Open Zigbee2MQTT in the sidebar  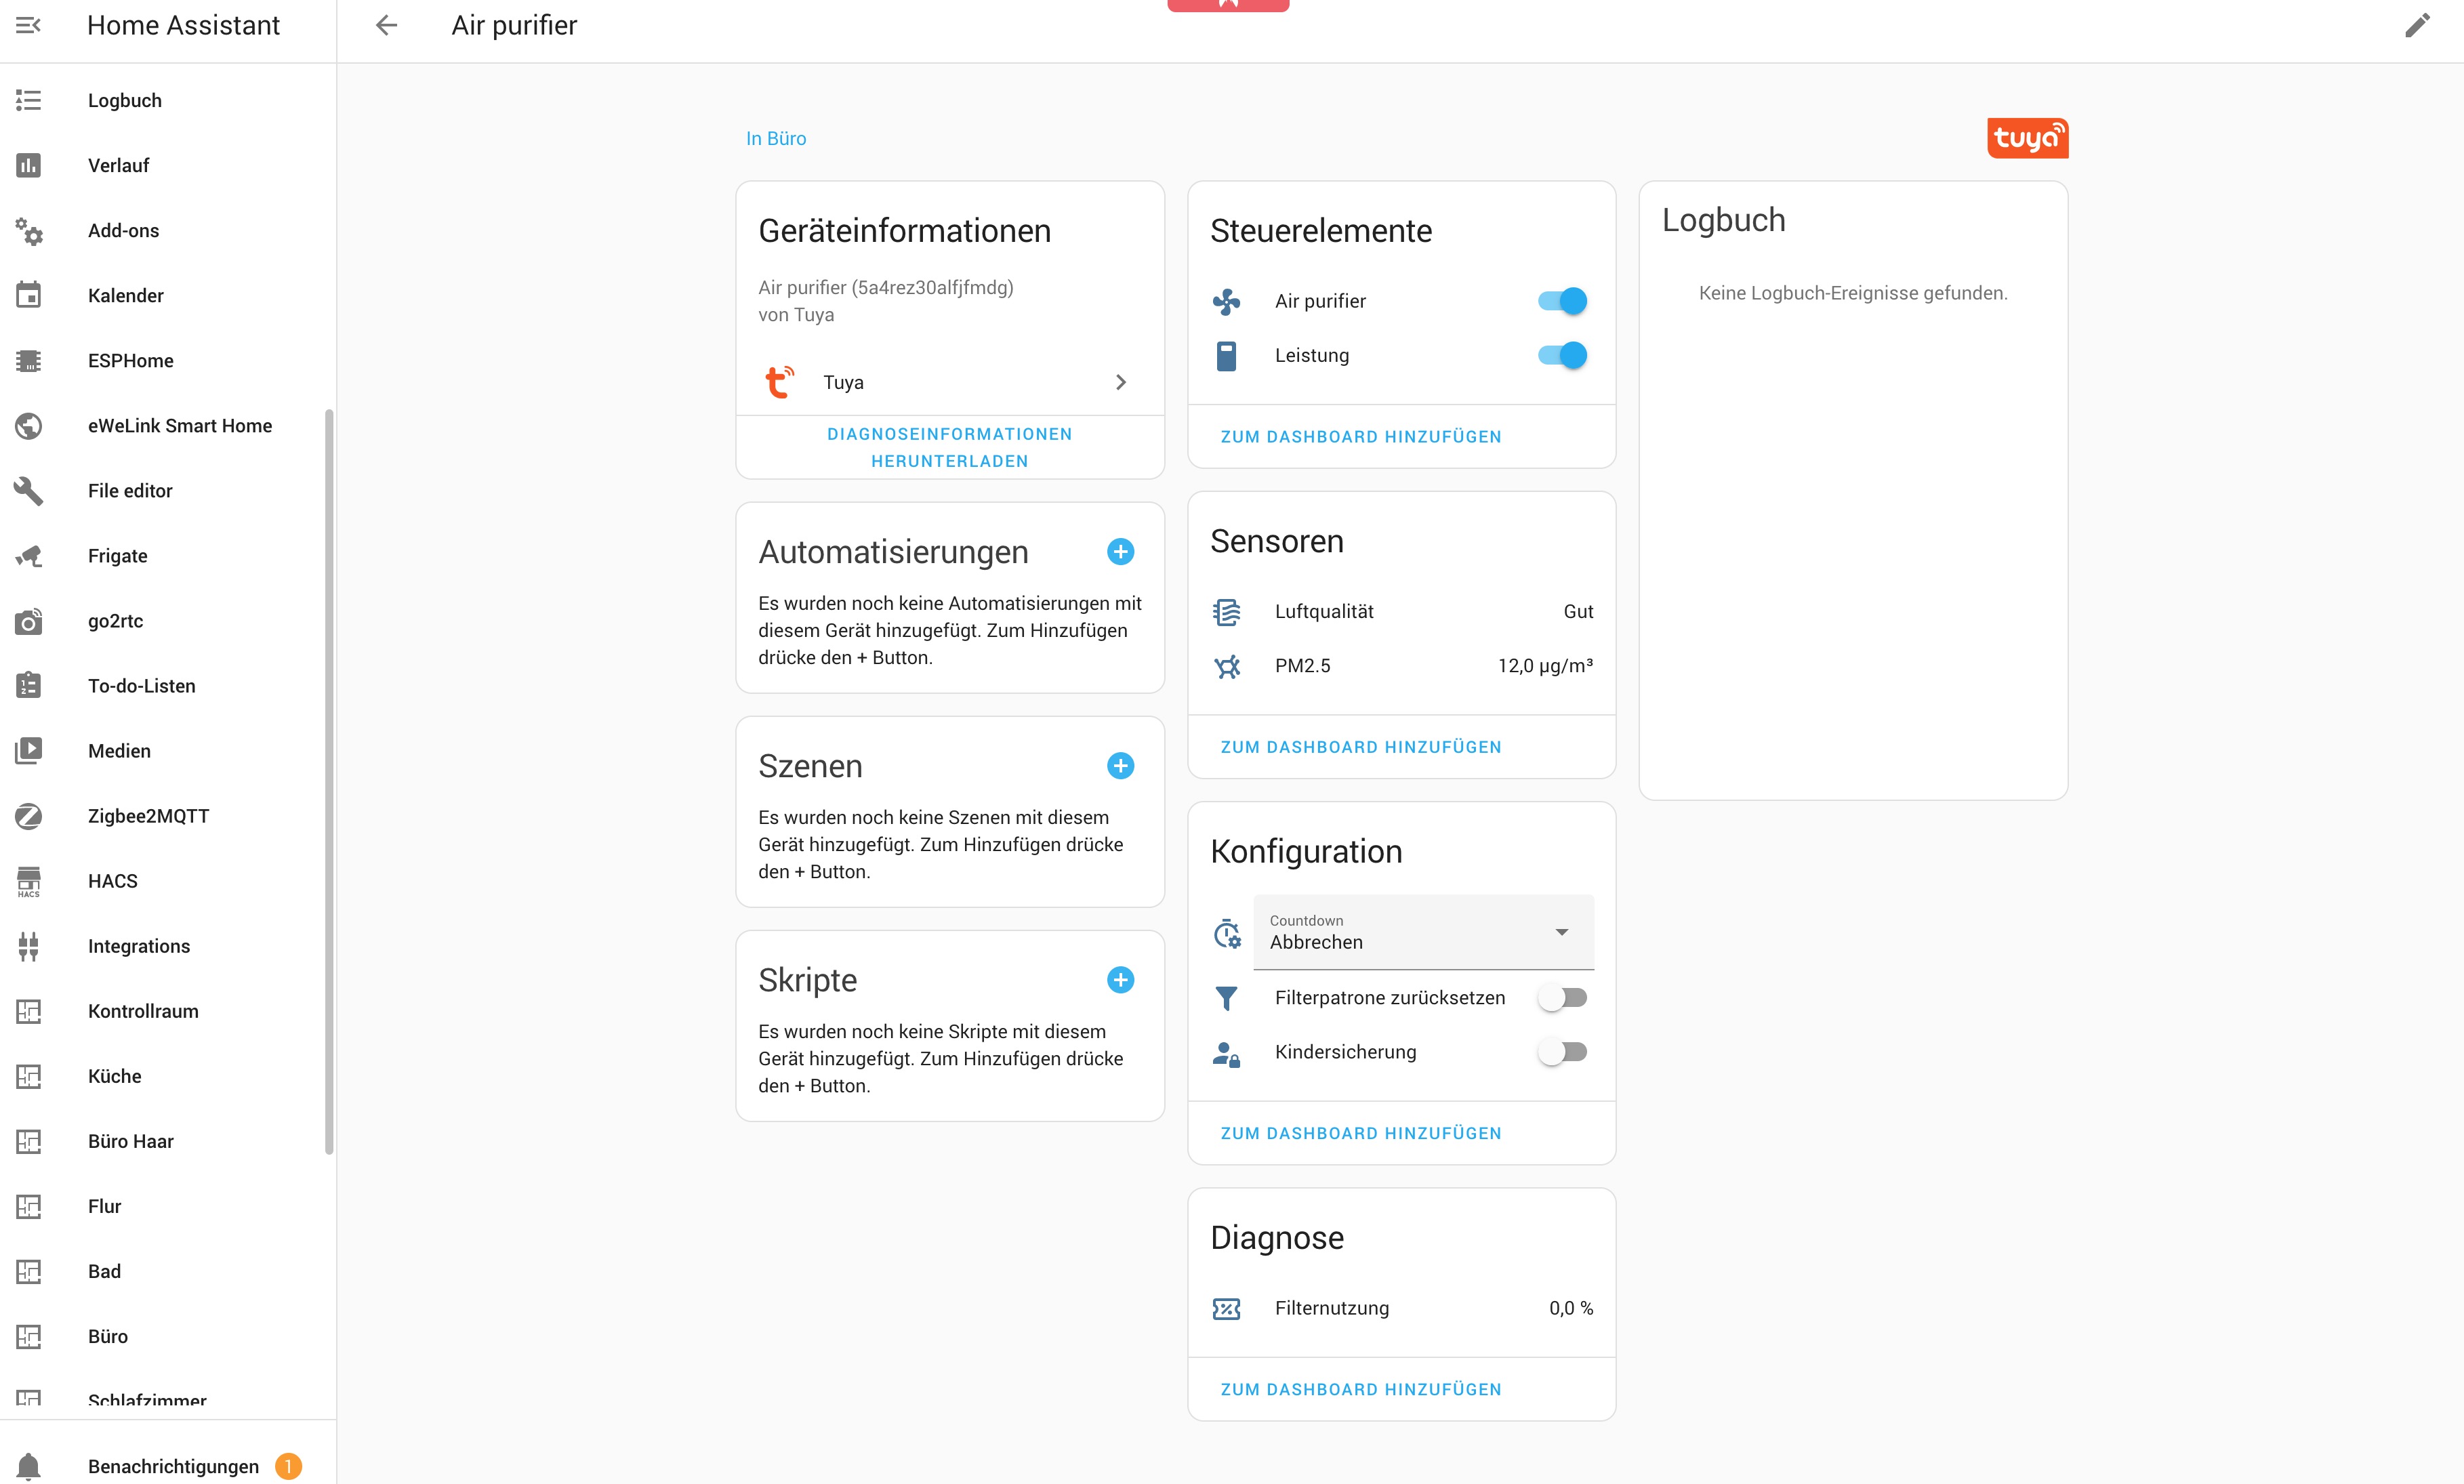[148, 816]
